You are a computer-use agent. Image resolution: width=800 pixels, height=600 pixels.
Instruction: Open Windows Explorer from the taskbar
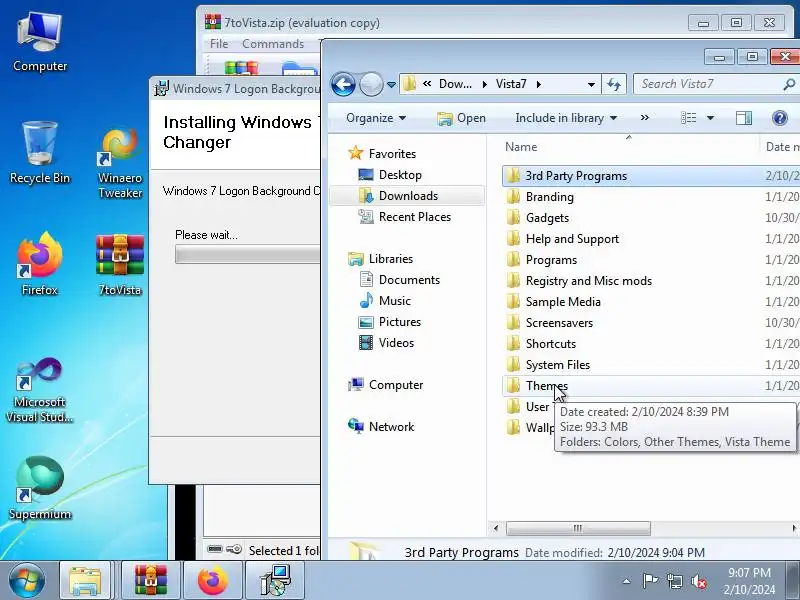[85, 581]
